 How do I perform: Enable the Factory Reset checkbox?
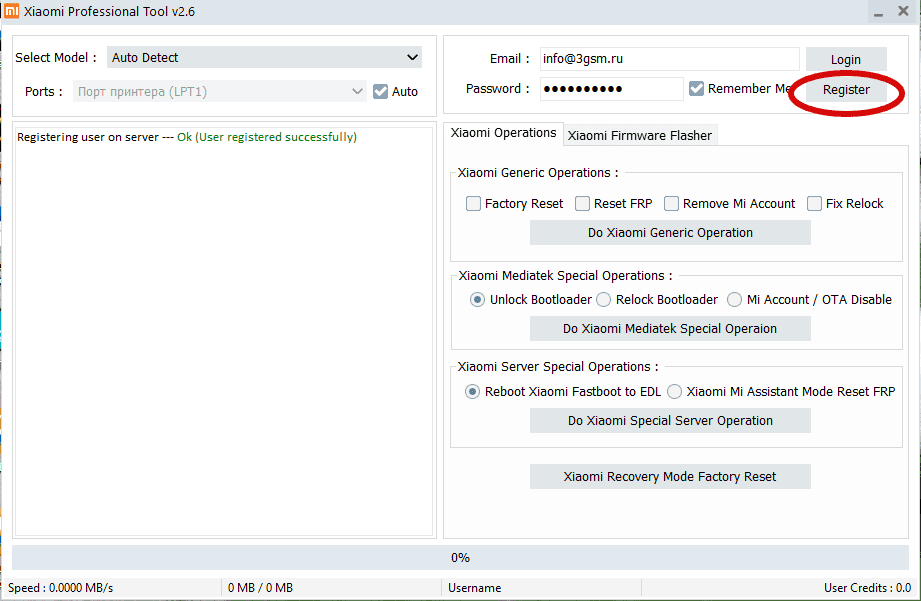pos(473,204)
